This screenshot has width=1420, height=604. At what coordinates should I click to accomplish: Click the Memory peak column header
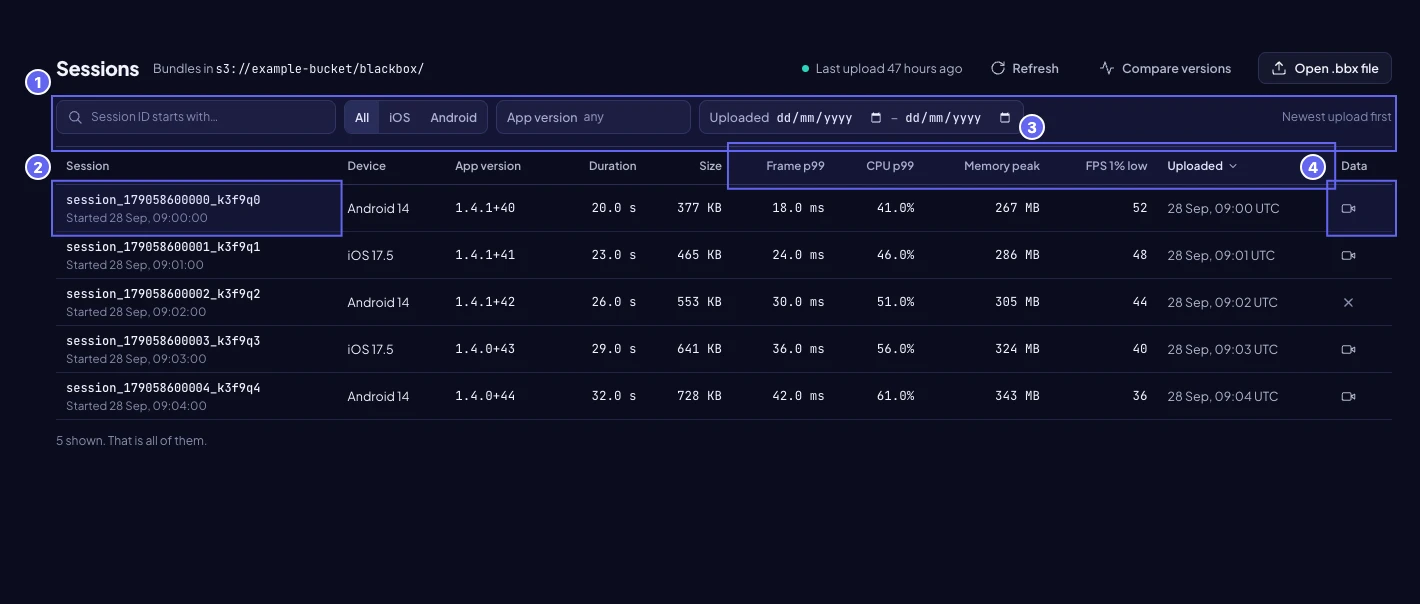[1002, 166]
